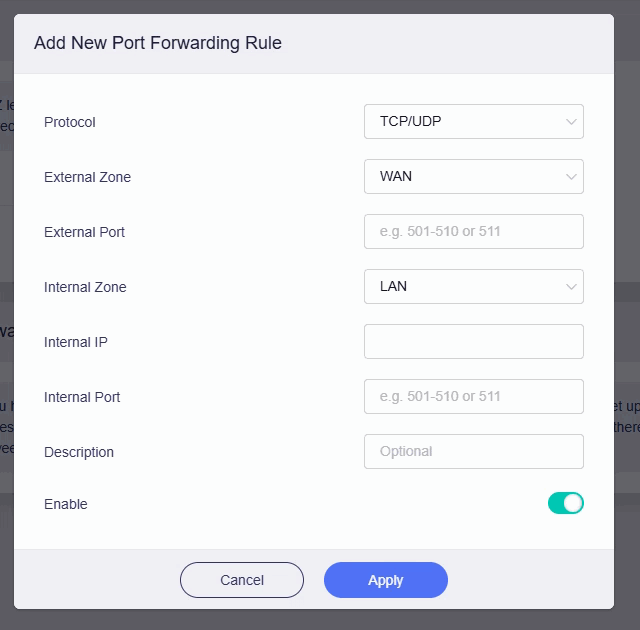This screenshot has height=630, width=640.
Task: Click the chevron arrow in Protocol field
Action: pyautogui.click(x=571, y=122)
